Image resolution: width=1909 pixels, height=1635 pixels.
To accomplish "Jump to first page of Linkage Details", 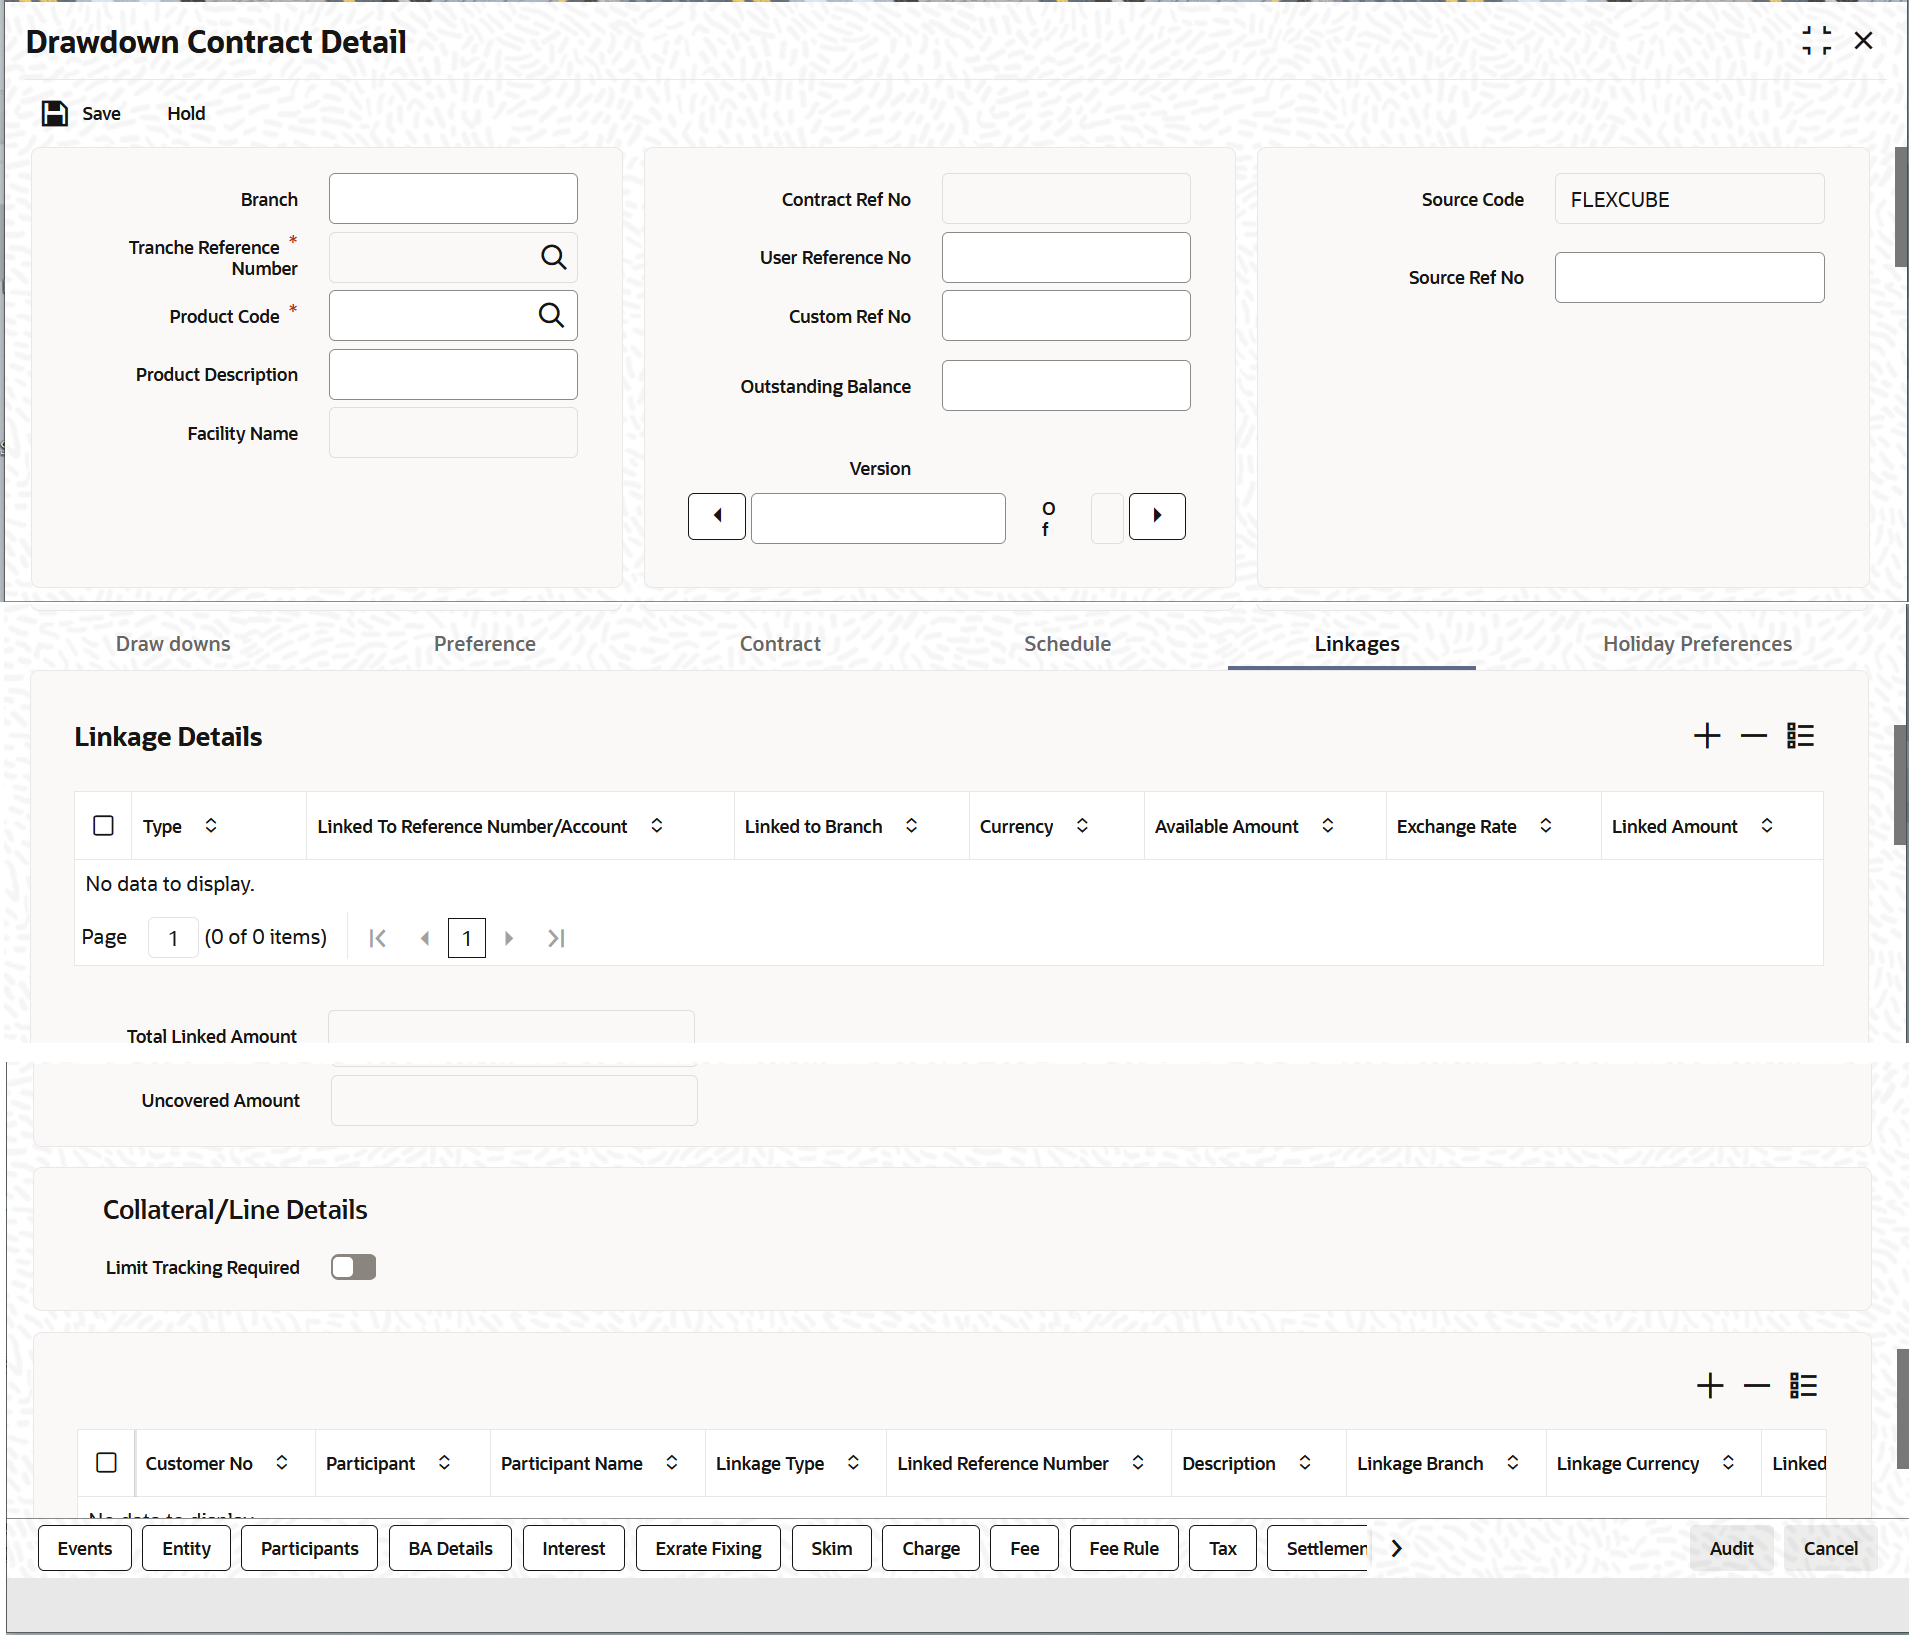I will 377,938.
